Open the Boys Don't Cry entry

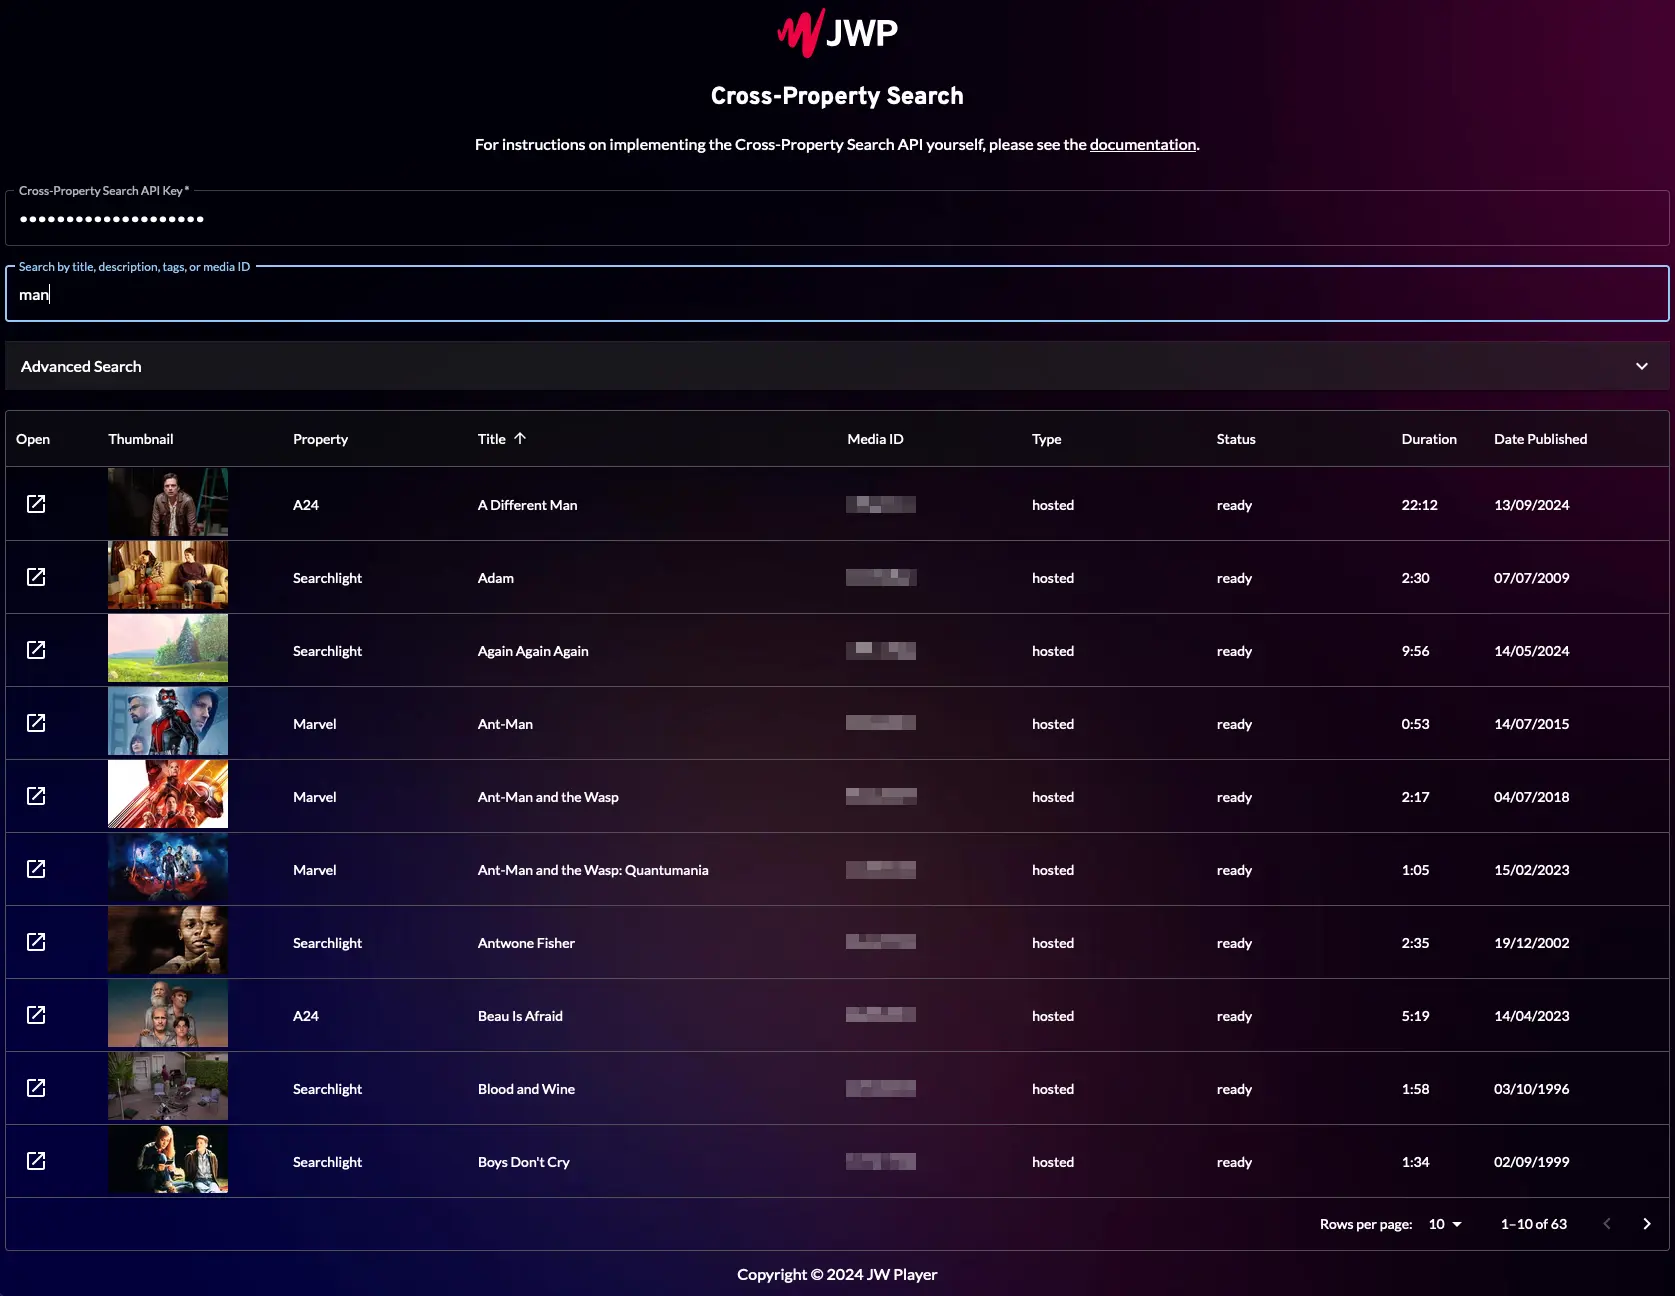pos(36,1161)
